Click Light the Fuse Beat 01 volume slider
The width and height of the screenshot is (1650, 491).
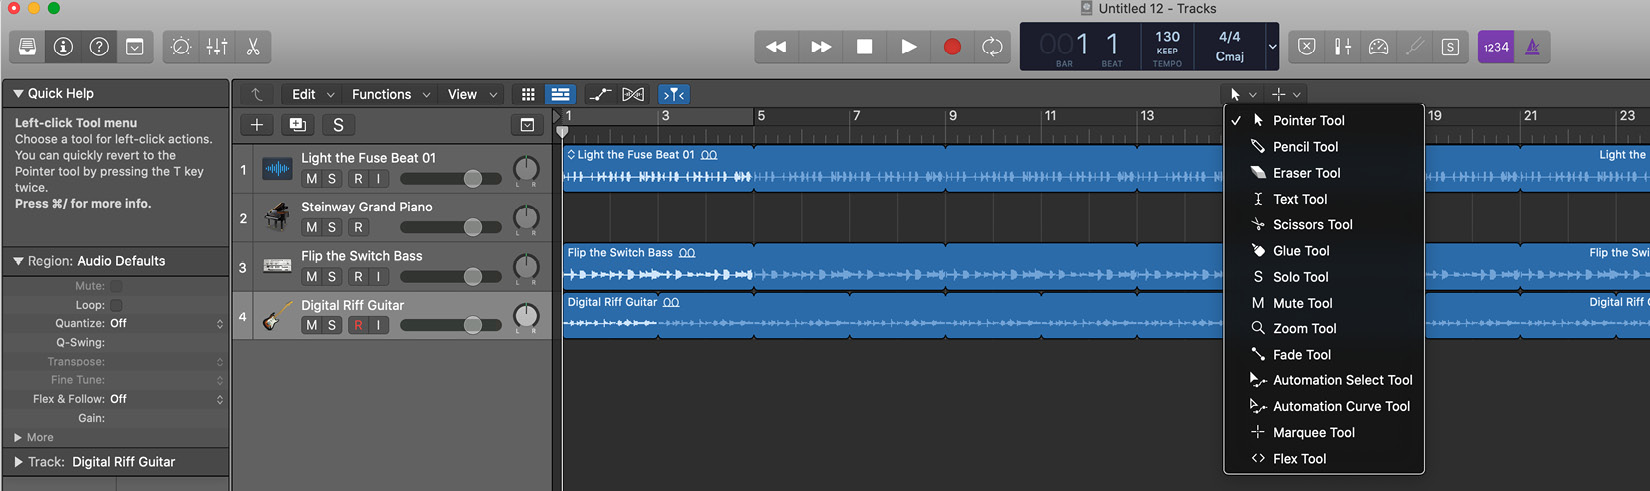pyautogui.click(x=451, y=179)
